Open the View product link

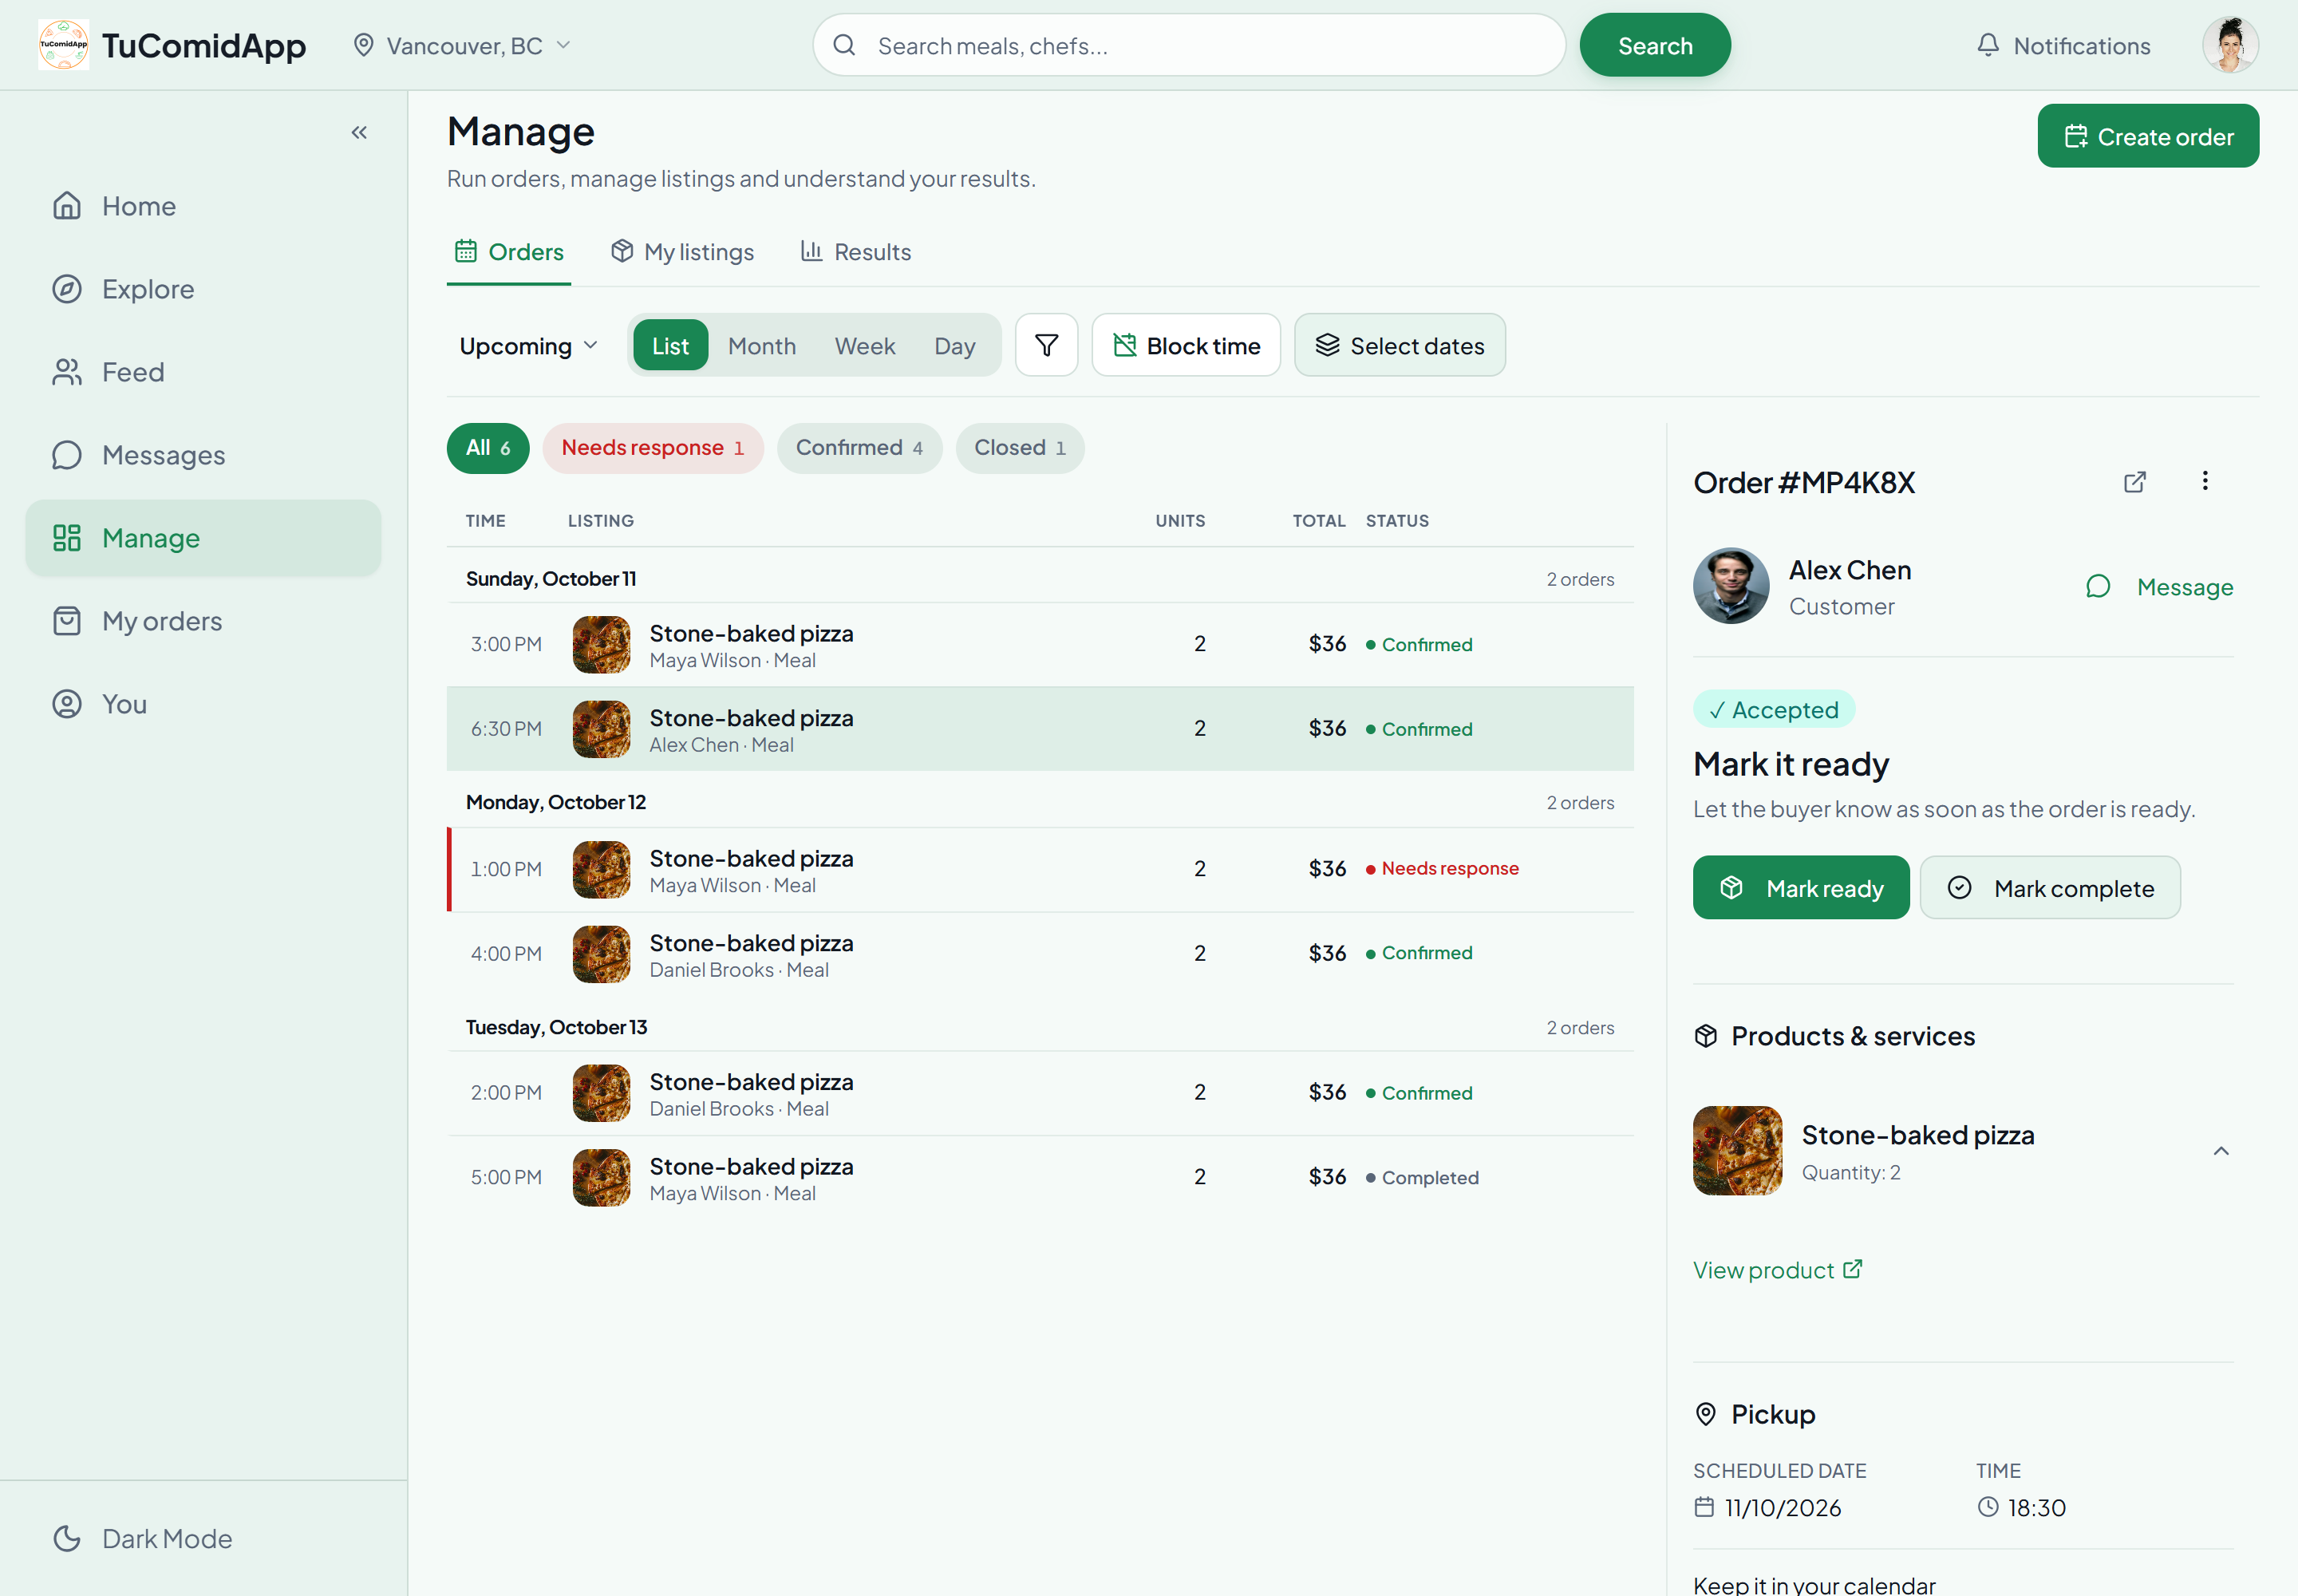pyautogui.click(x=1777, y=1270)
